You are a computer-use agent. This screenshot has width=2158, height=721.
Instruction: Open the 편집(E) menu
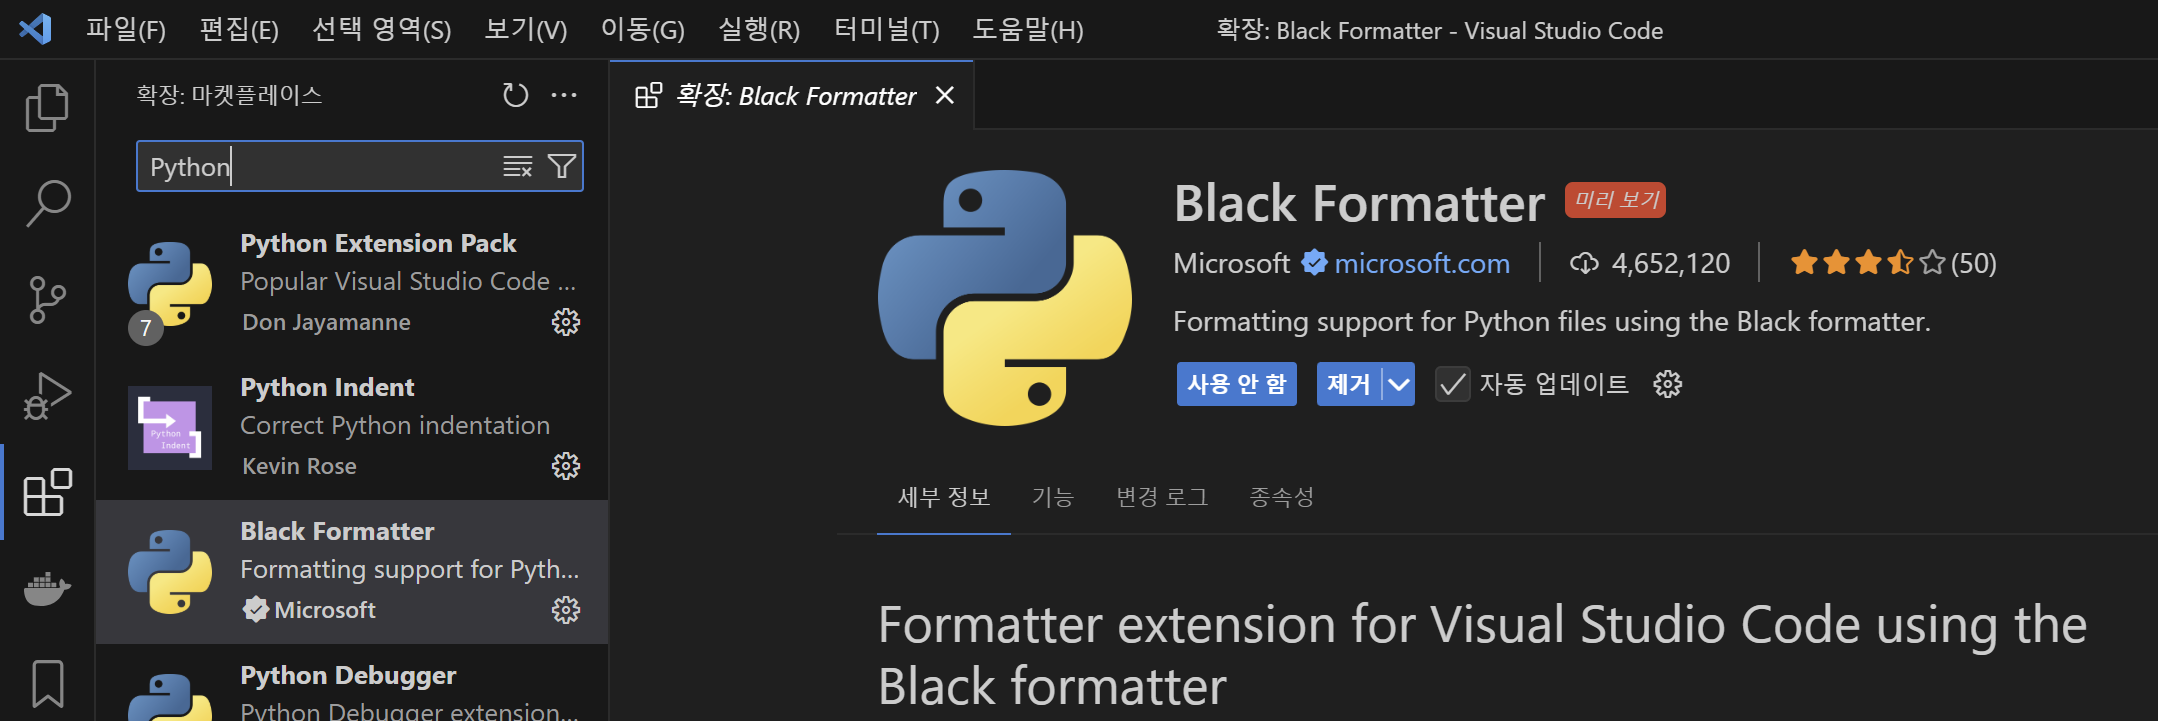click(x=239, y=29)
